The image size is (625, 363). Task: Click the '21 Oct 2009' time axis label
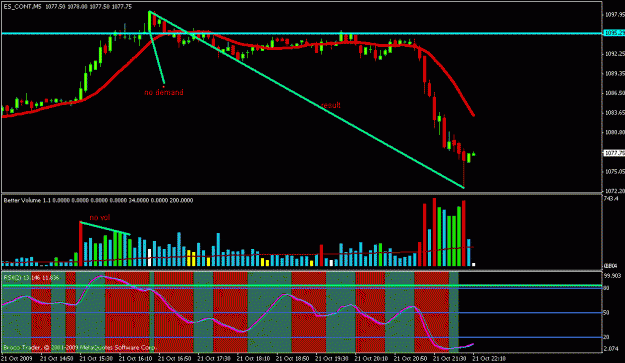click(17, 358)
